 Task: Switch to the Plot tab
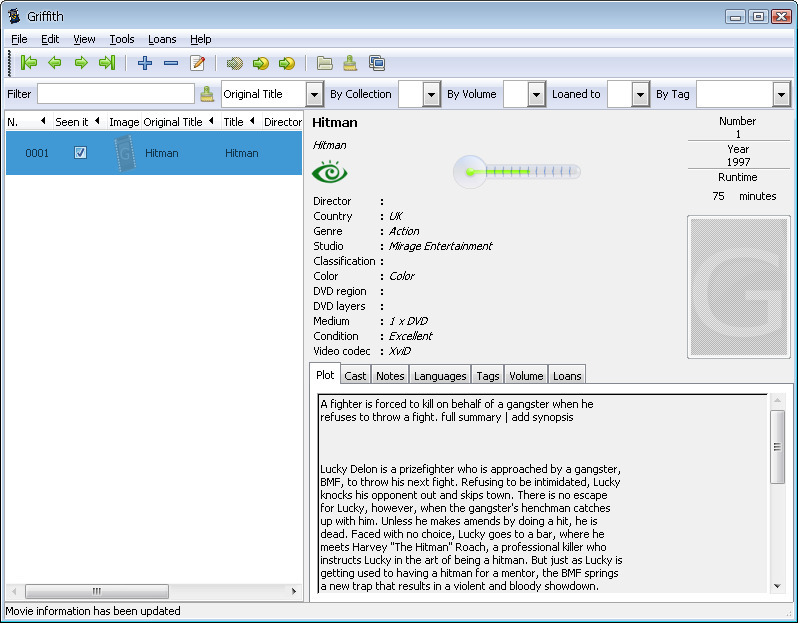(x=325, y=375)
